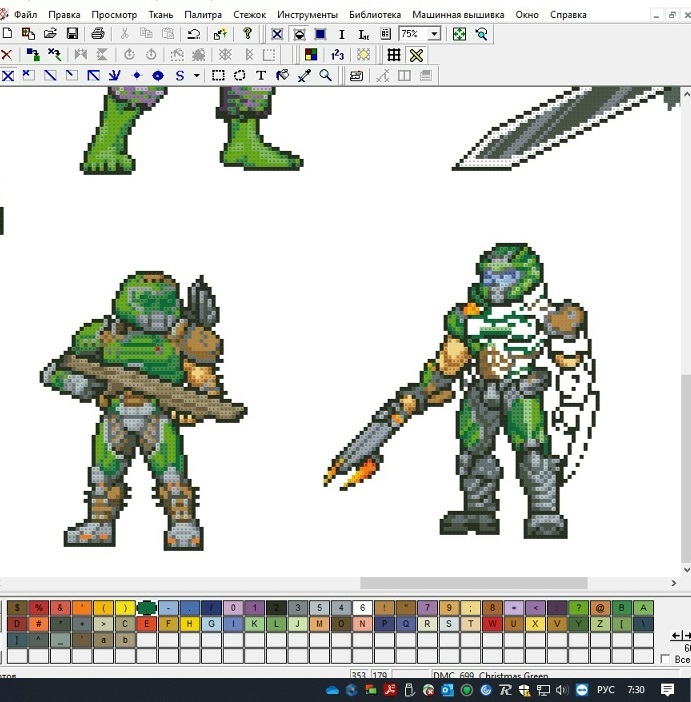Toggle the grid display button

[x=394, y=55]
